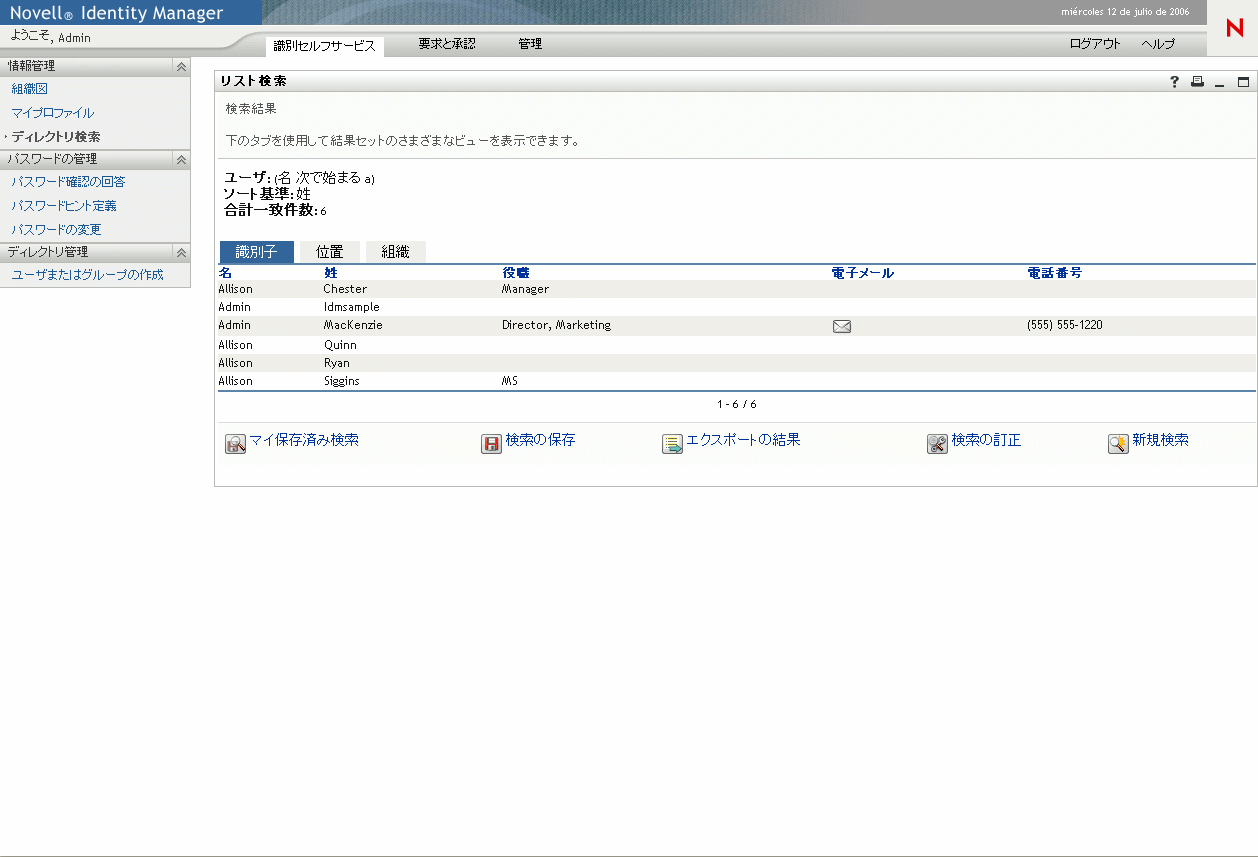Viewport: 1258px width, 857px height.
Task: Select the 検索の訂正 wrench icon
Action: 937,443
